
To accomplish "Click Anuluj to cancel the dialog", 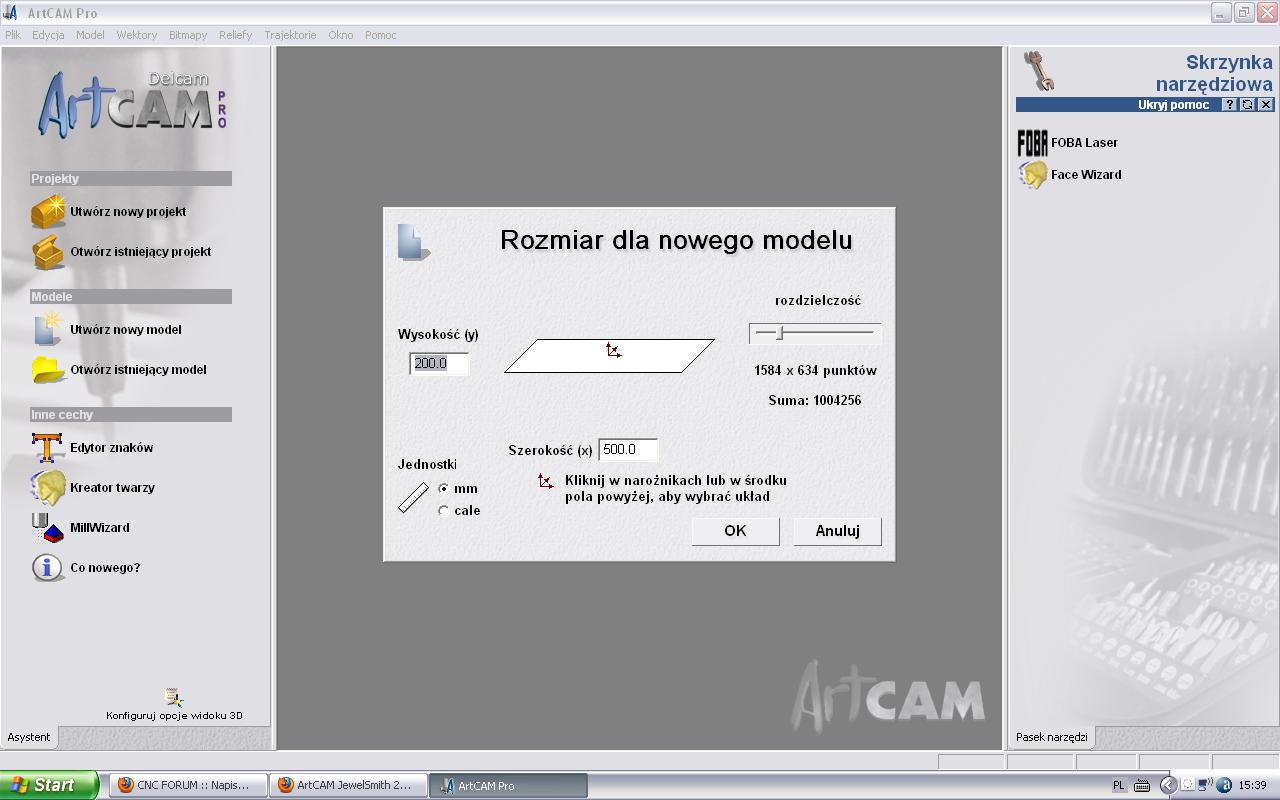I will point(837,531).
